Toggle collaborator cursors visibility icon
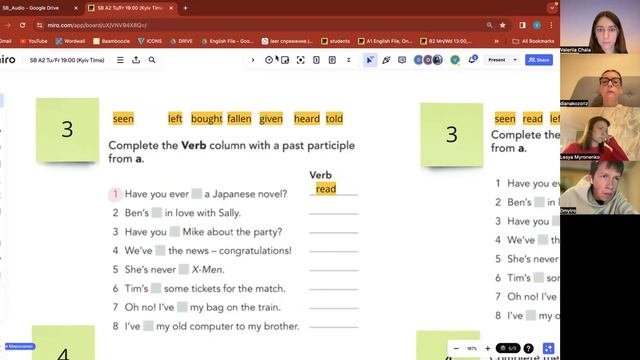This screenshot has width=640, height=360. pos(370,60)
